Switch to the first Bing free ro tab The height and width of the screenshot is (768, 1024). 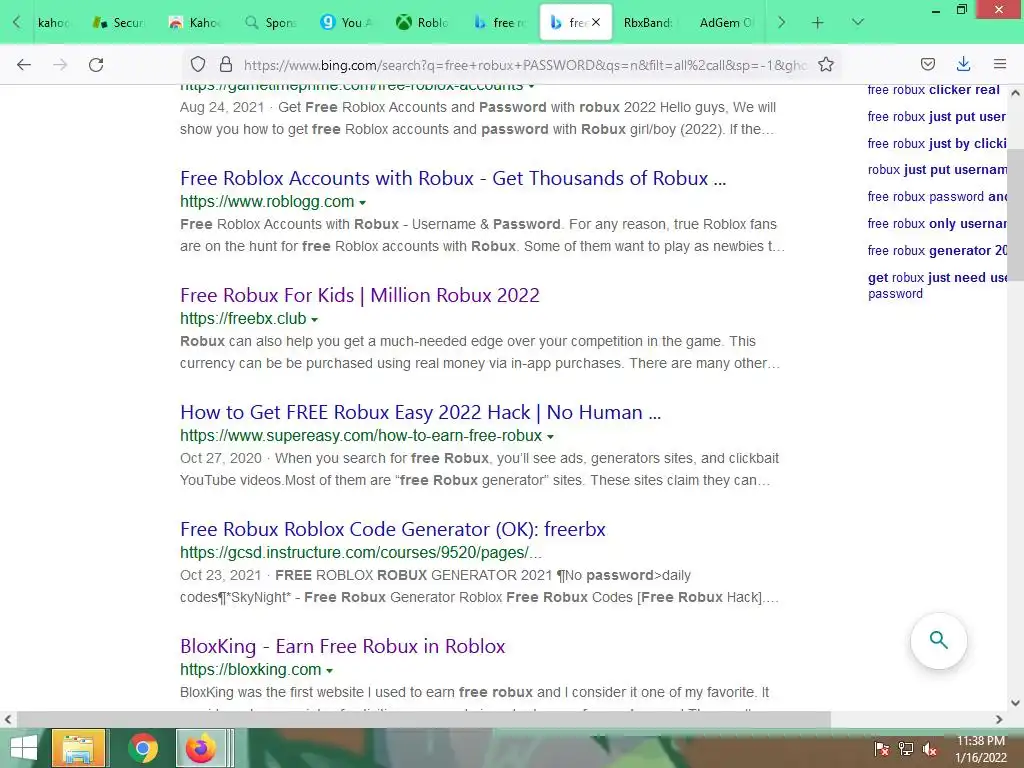498,23
